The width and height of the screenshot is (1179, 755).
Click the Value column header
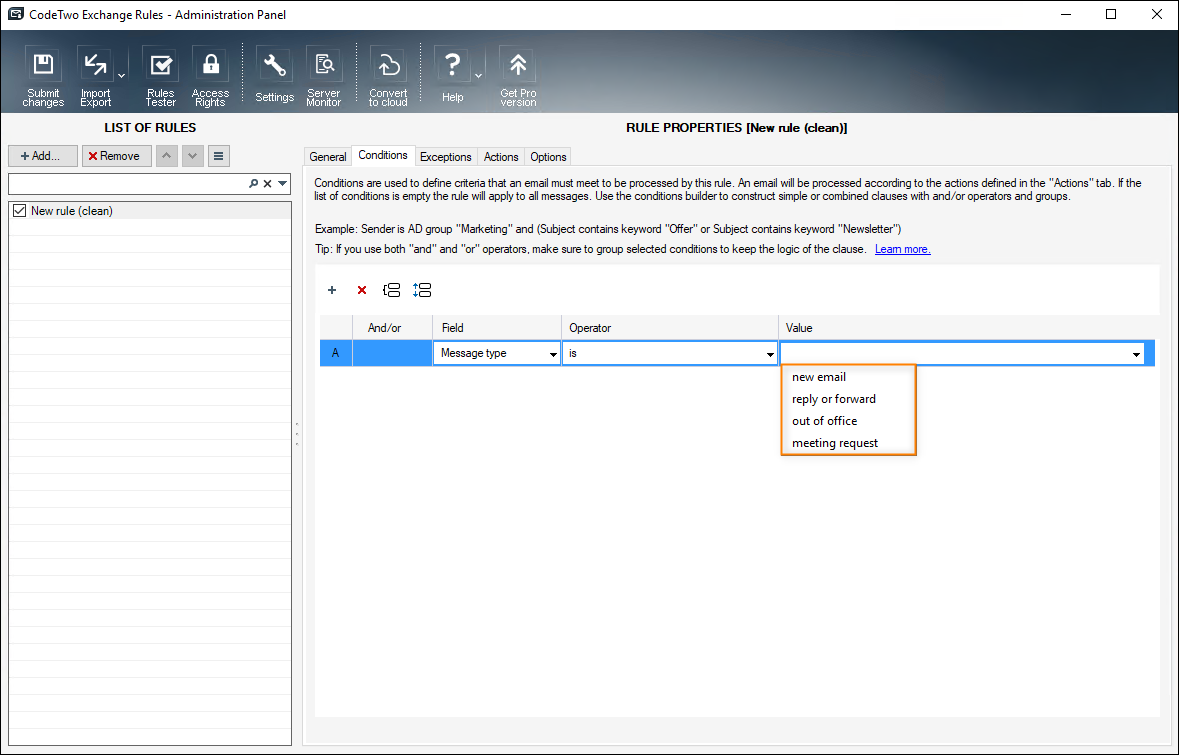click(x=968, y=328)
